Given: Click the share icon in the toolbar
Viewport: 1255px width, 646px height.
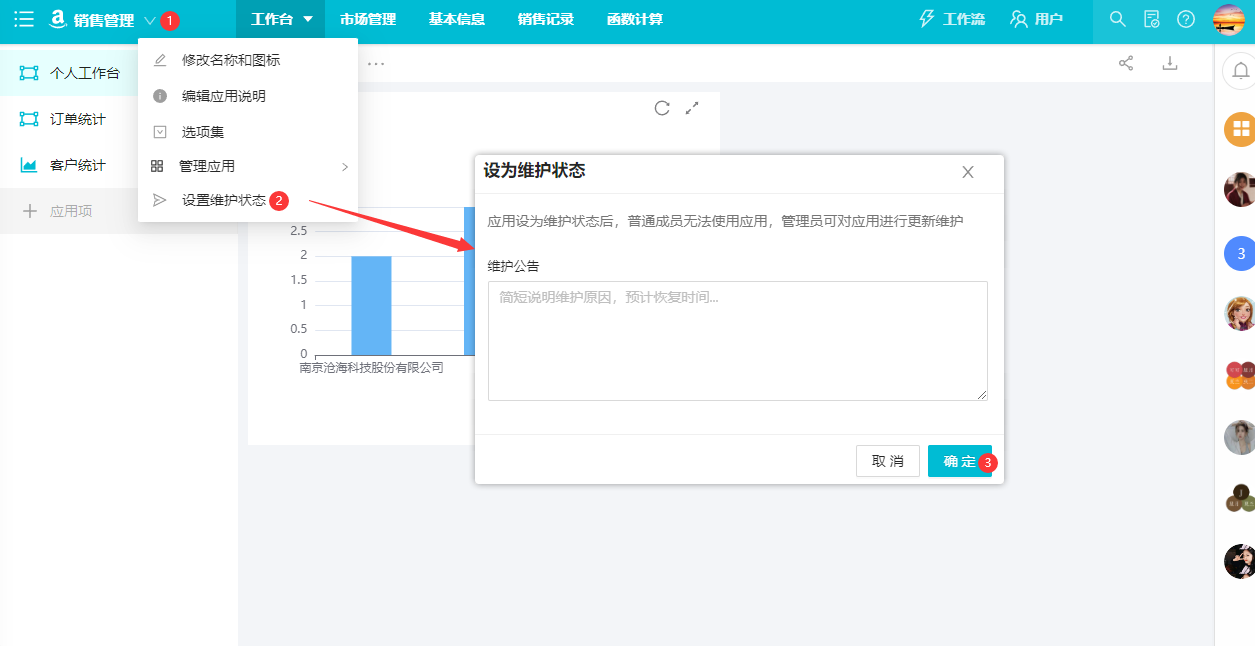Looking at the screenshot, I should pos(1126,64).
